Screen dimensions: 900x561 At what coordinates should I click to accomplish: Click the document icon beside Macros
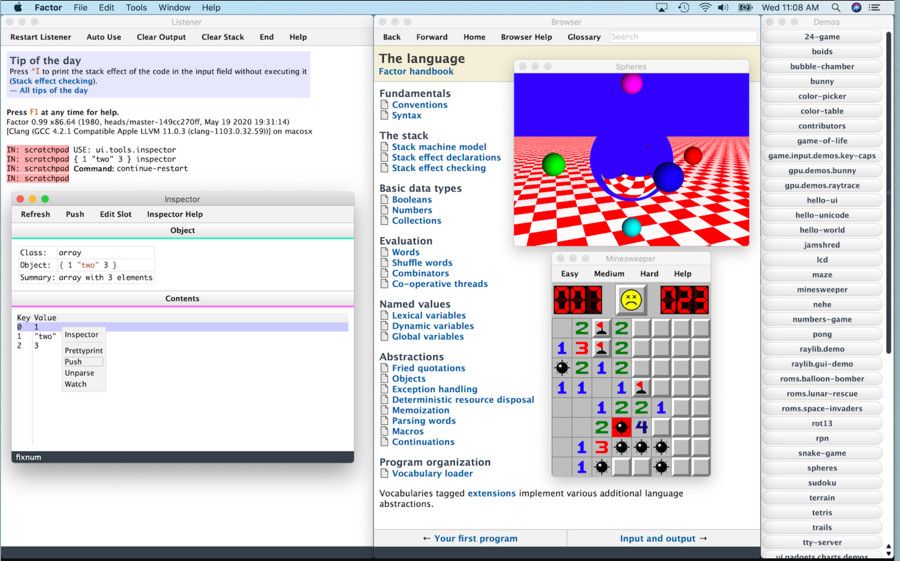pos(384,431)
